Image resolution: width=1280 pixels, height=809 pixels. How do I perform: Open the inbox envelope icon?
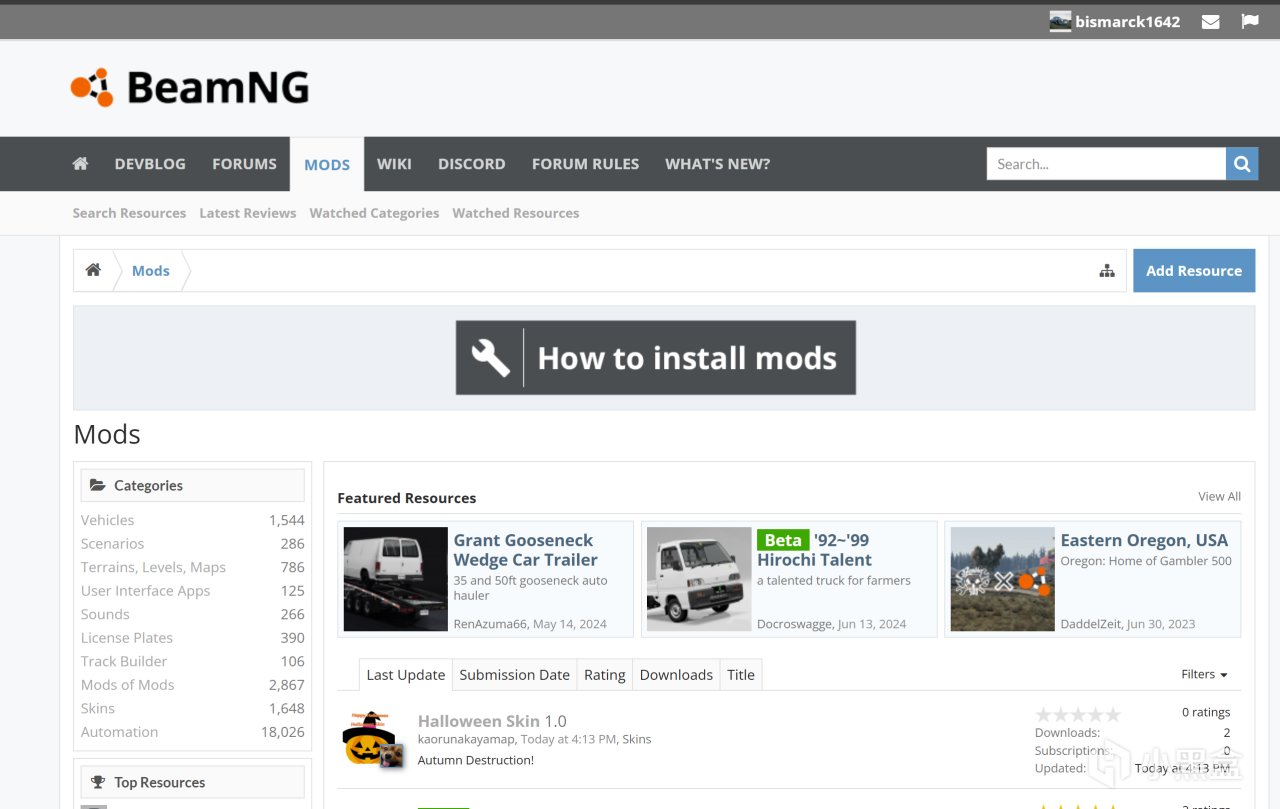click(1210, 22)
